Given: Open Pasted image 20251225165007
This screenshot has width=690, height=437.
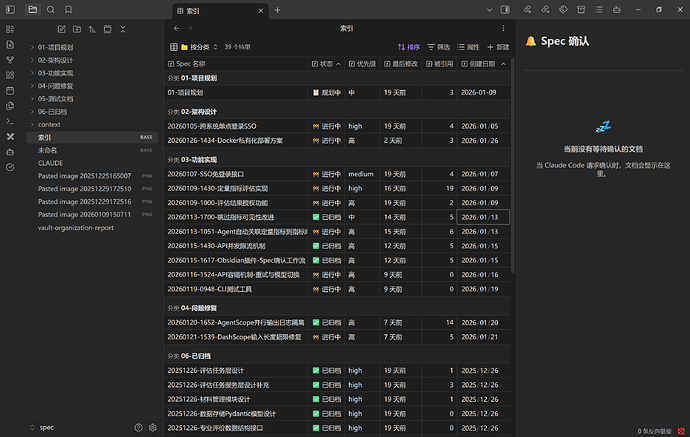Looking at the screenshot, I should point(92,176).
